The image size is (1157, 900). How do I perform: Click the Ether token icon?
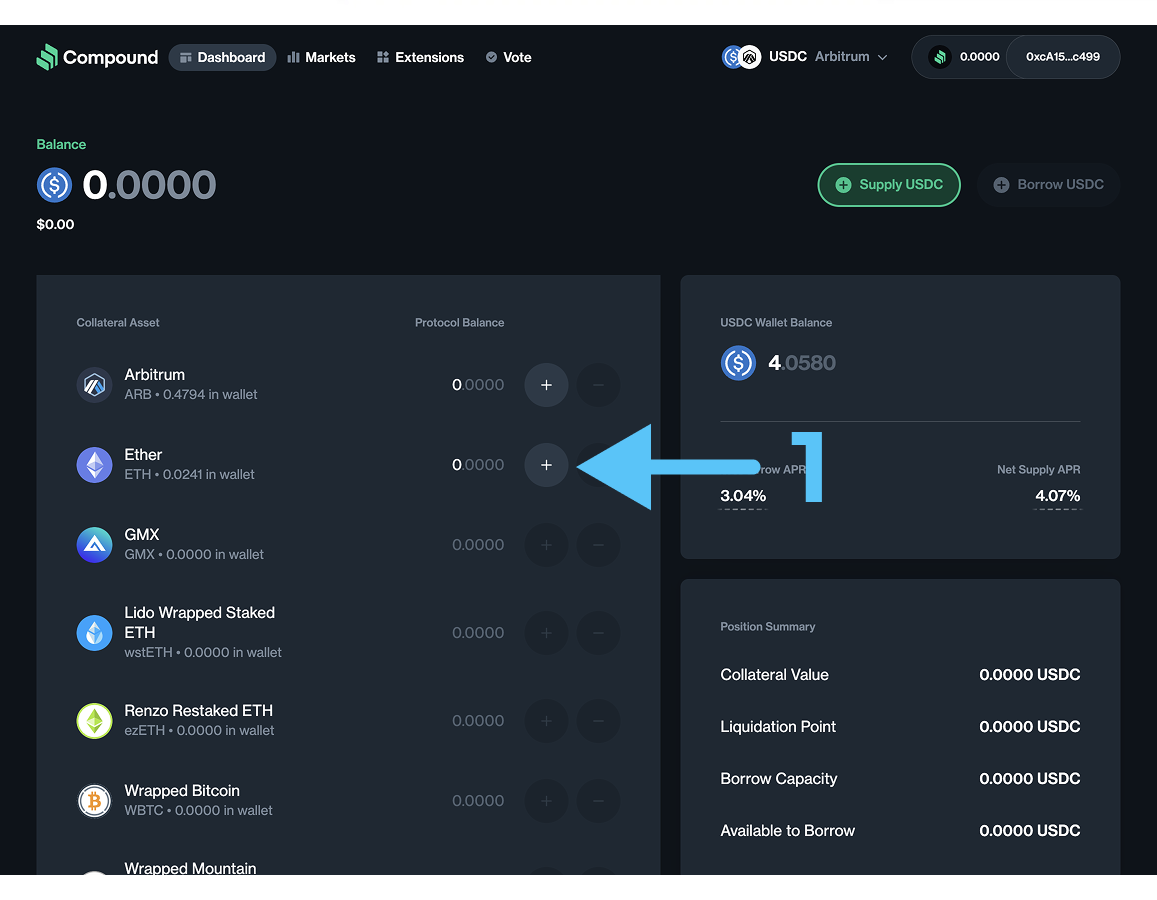point(95,465)
